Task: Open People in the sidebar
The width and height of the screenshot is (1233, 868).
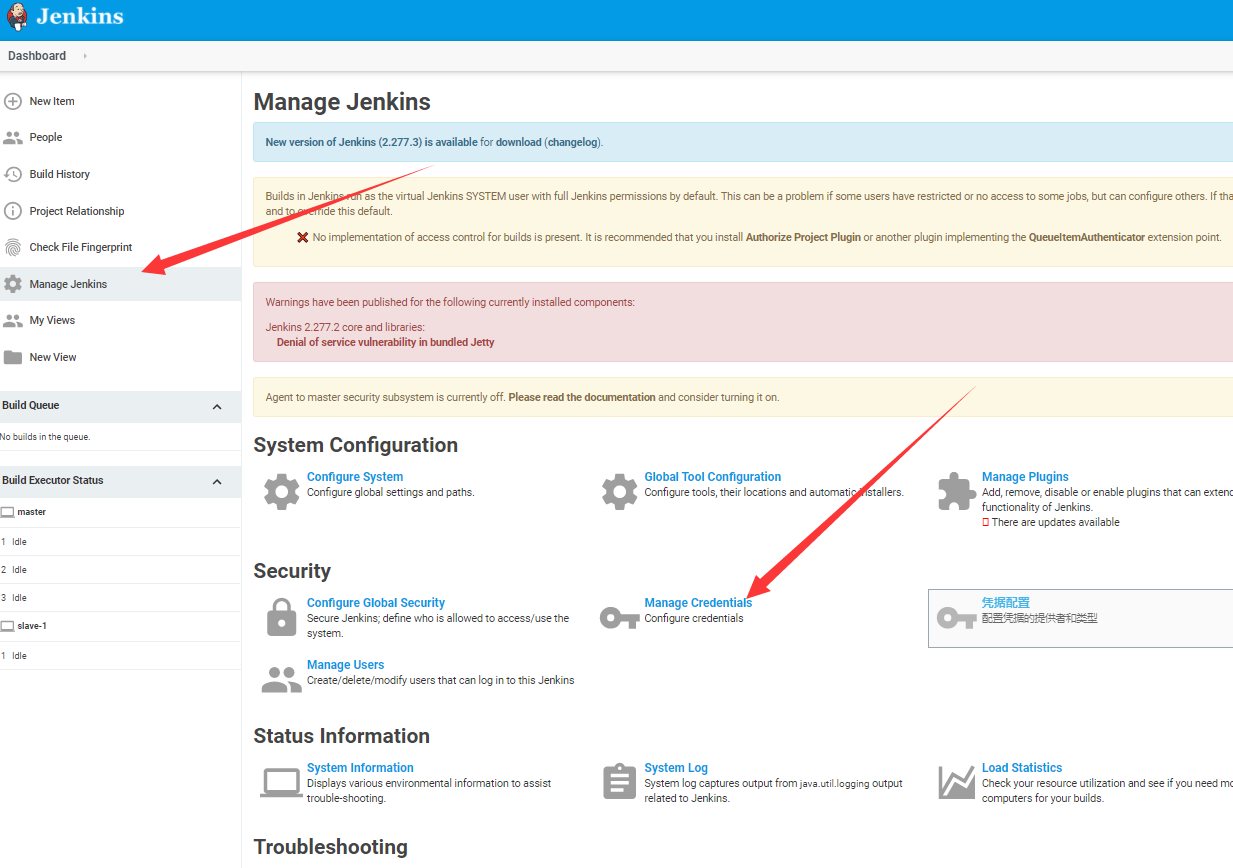Action: click(x=46, y=137)
